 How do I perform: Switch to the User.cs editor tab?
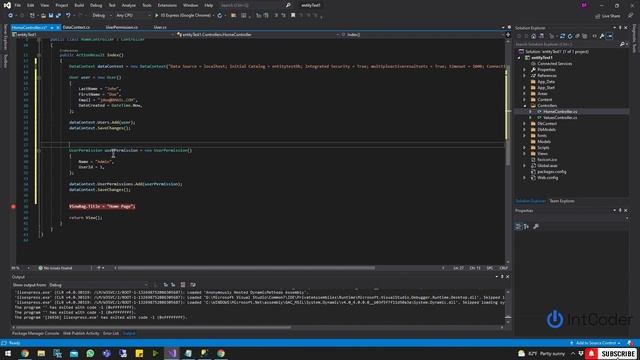160,27
